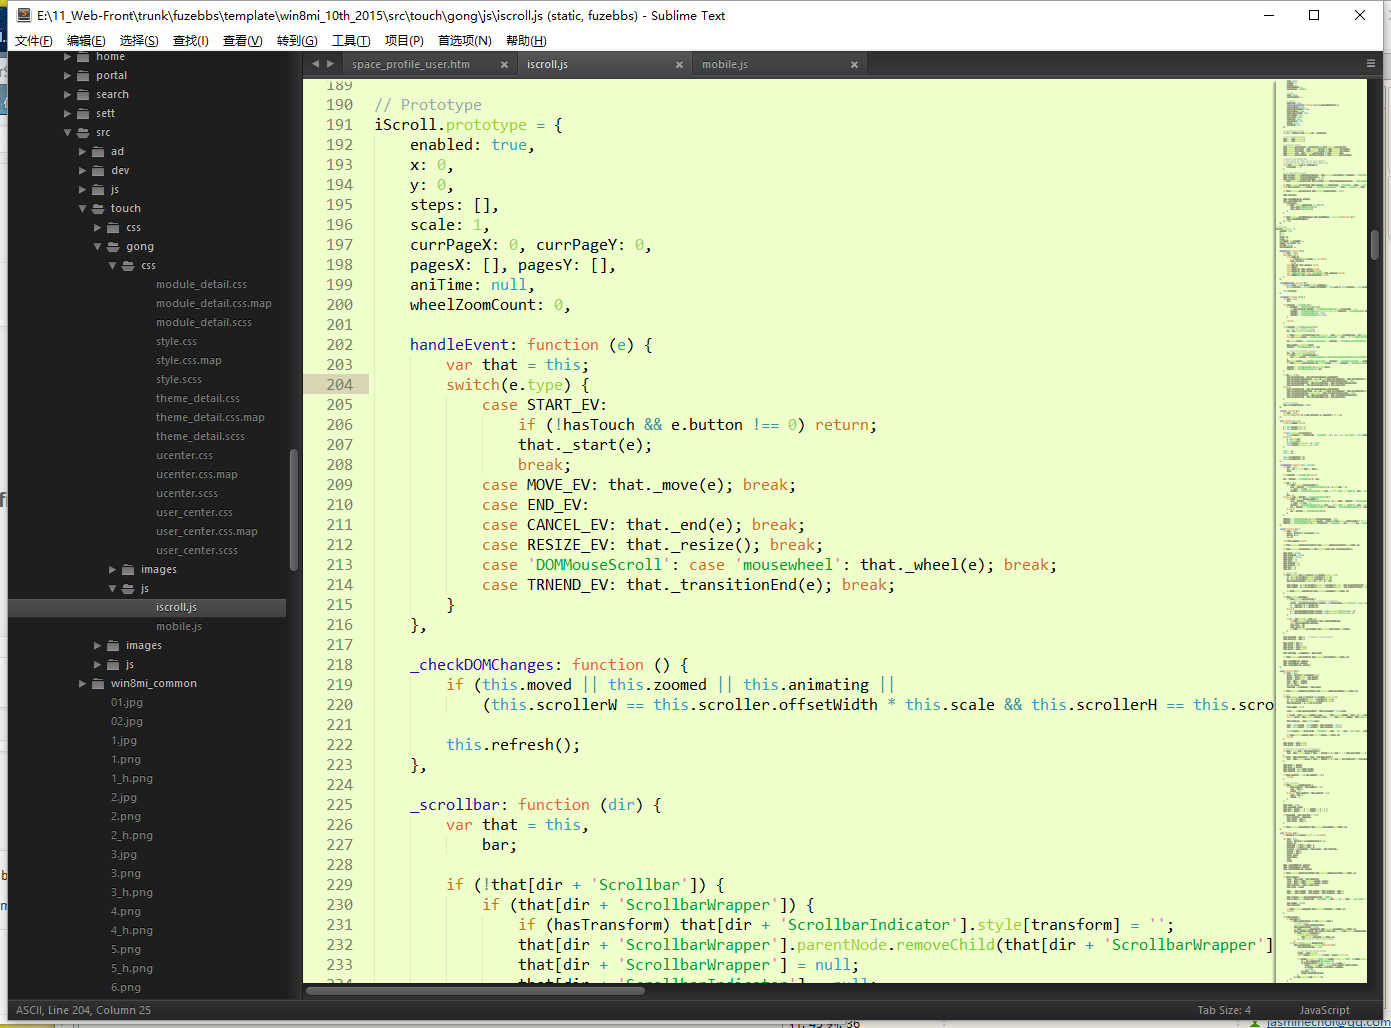Select the touch folder icon
The width and height of the screenshot is (1391, 1028).
[98, 208]
